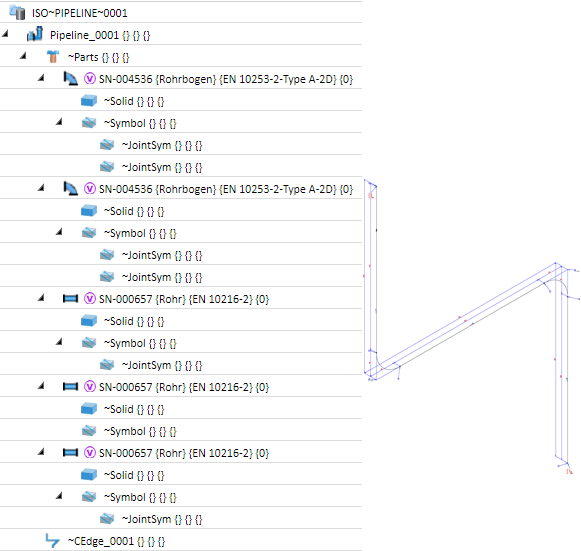Click the ~Symbol icon under second SN-000657

click(x=89, y=431)
